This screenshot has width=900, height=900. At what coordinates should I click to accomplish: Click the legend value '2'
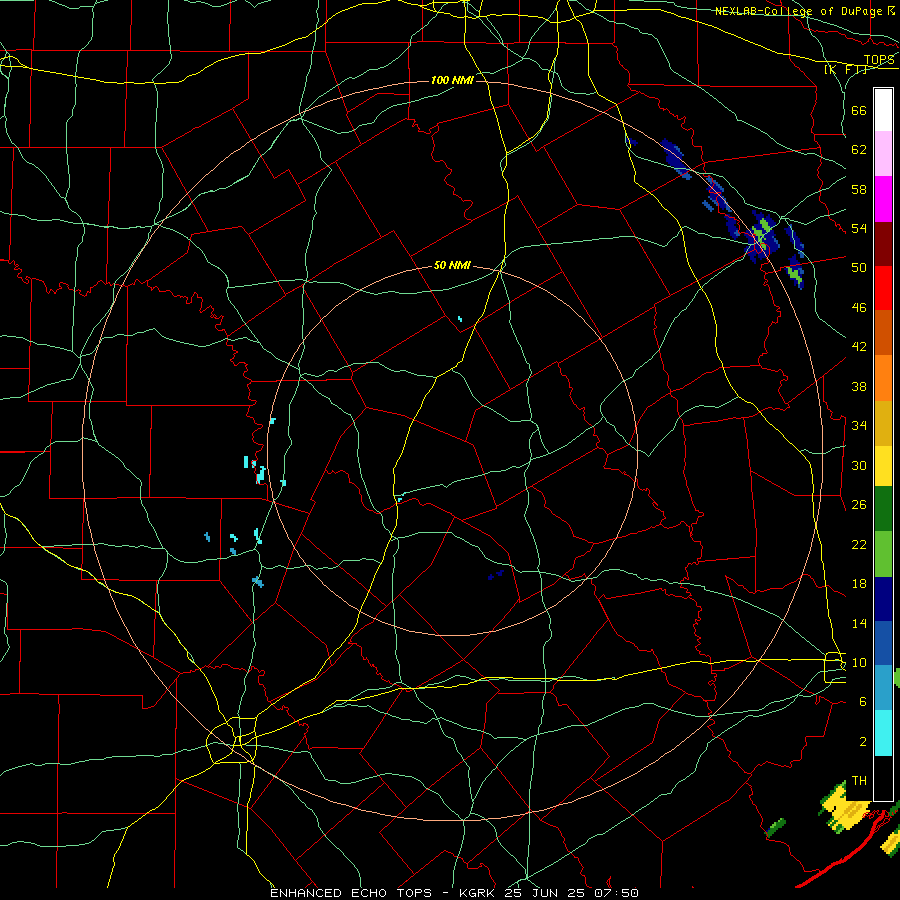coord(863,742)
